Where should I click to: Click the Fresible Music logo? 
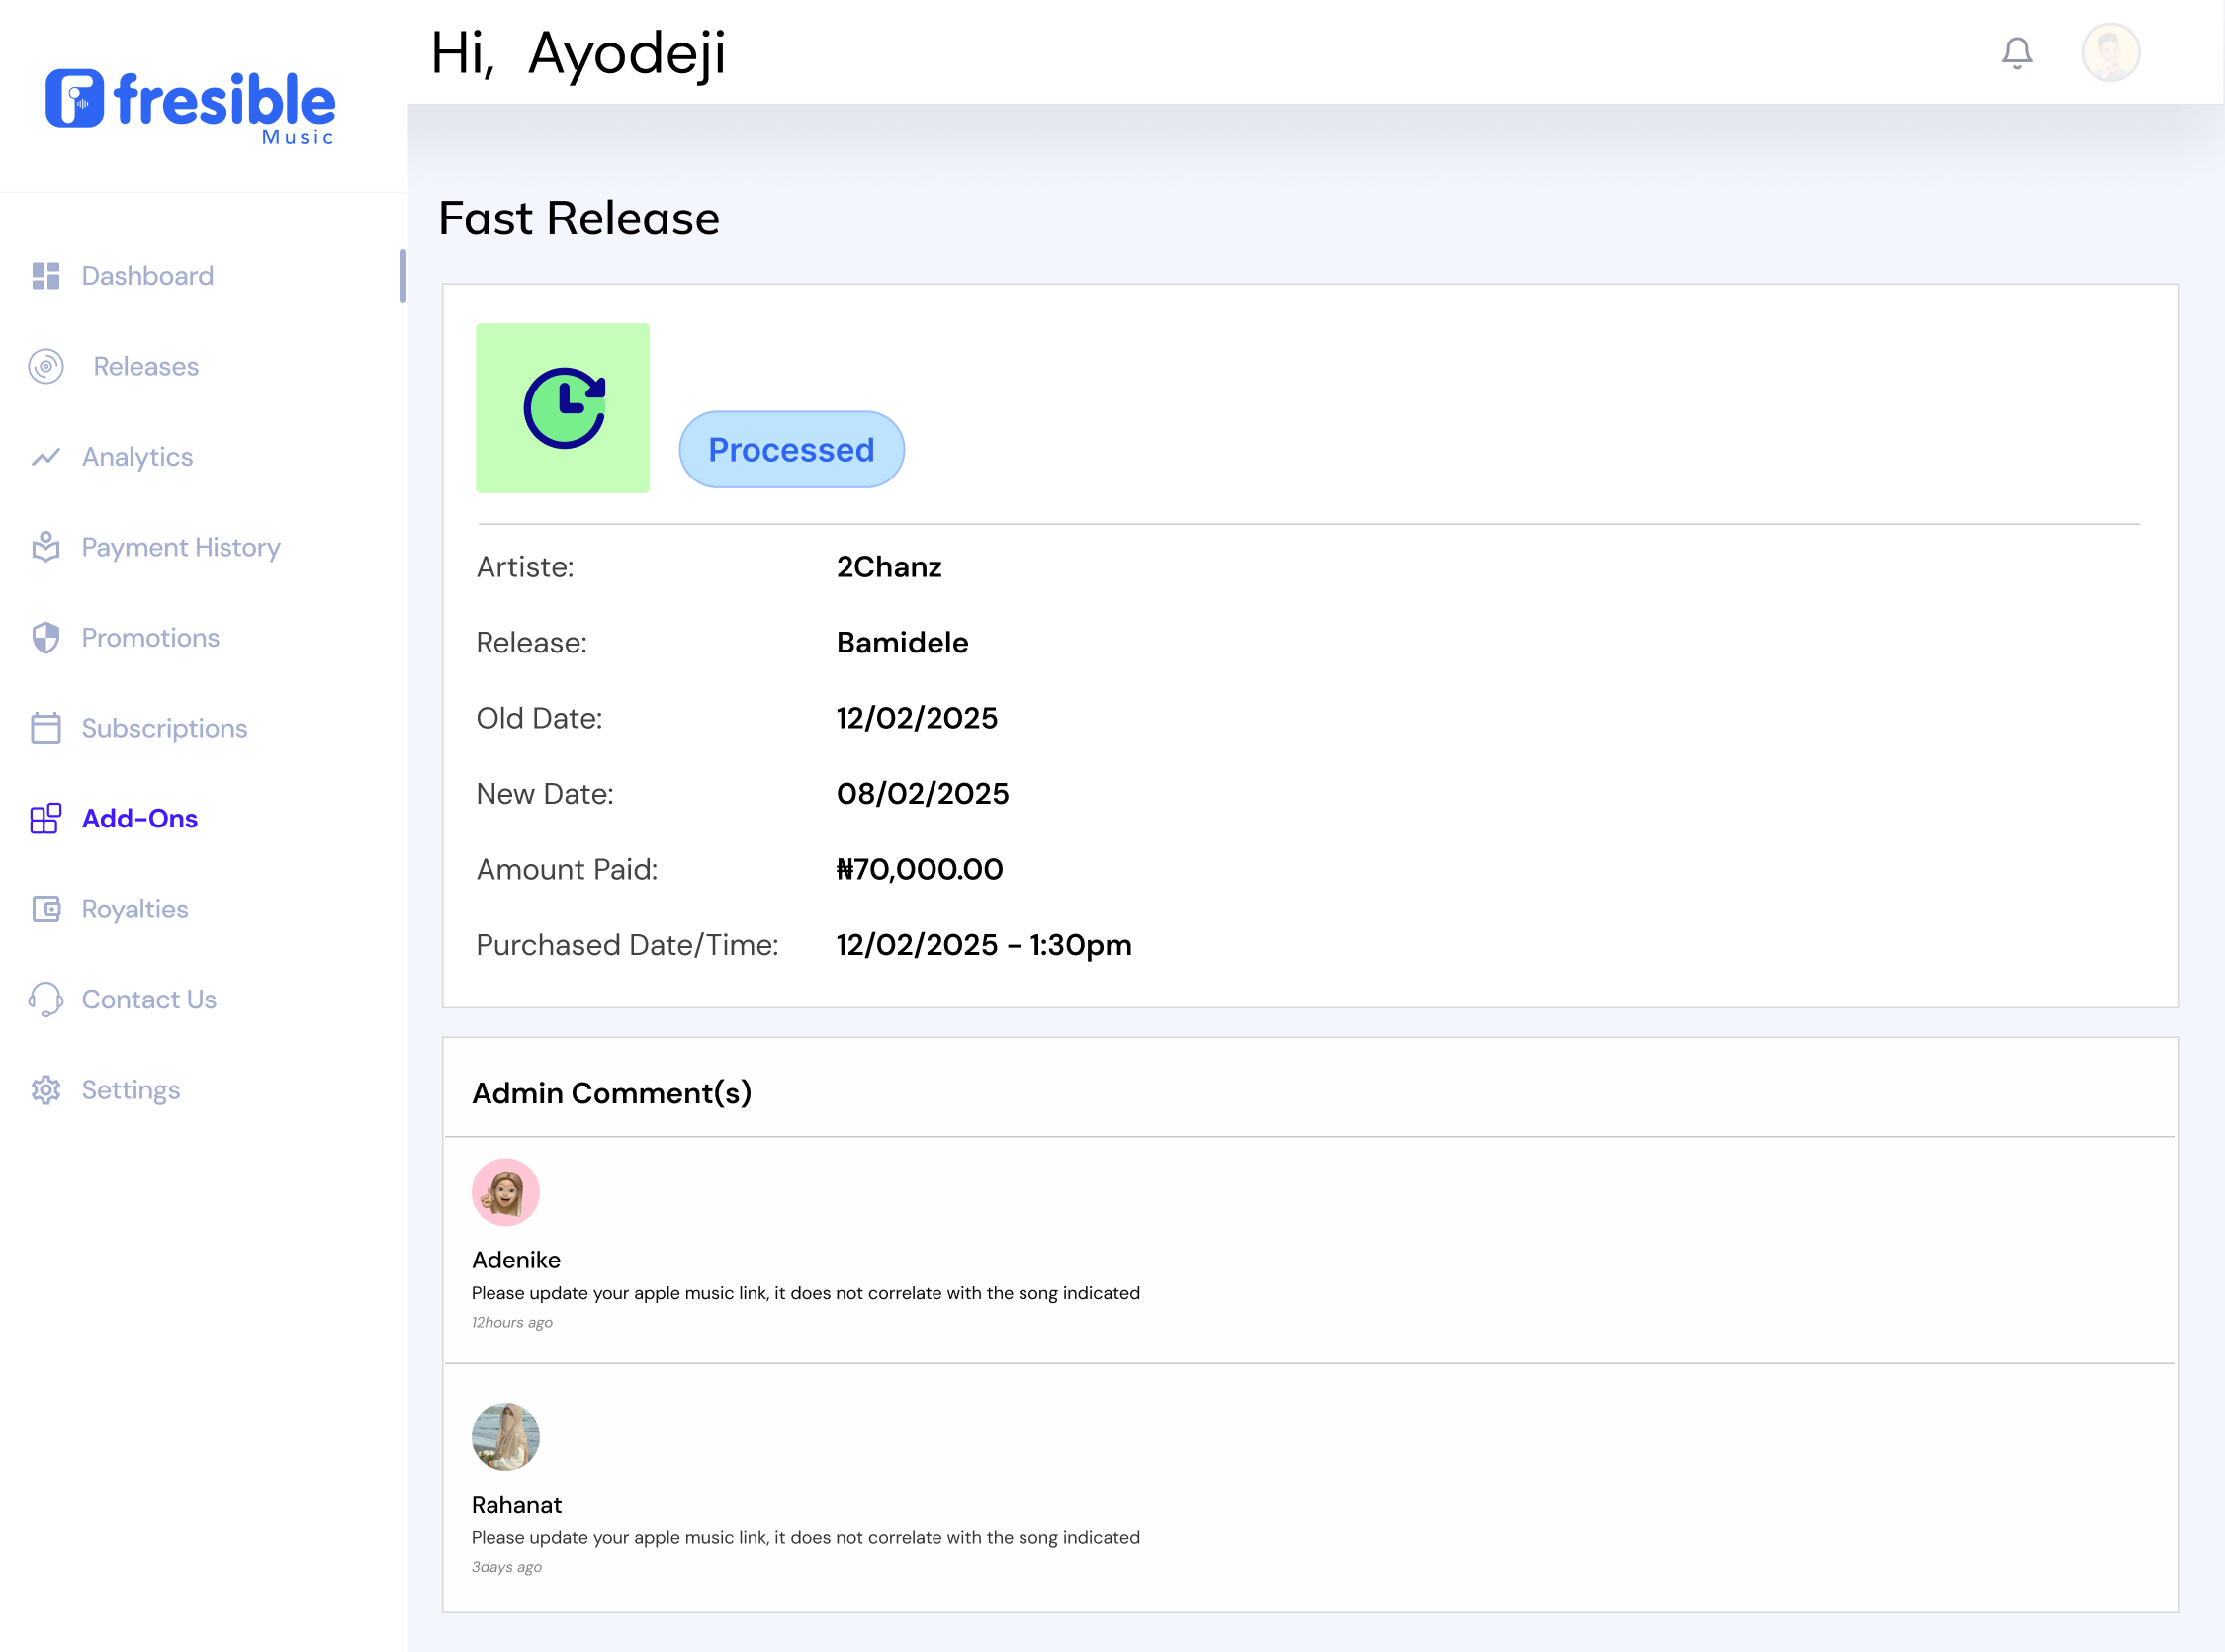(190, 107)
